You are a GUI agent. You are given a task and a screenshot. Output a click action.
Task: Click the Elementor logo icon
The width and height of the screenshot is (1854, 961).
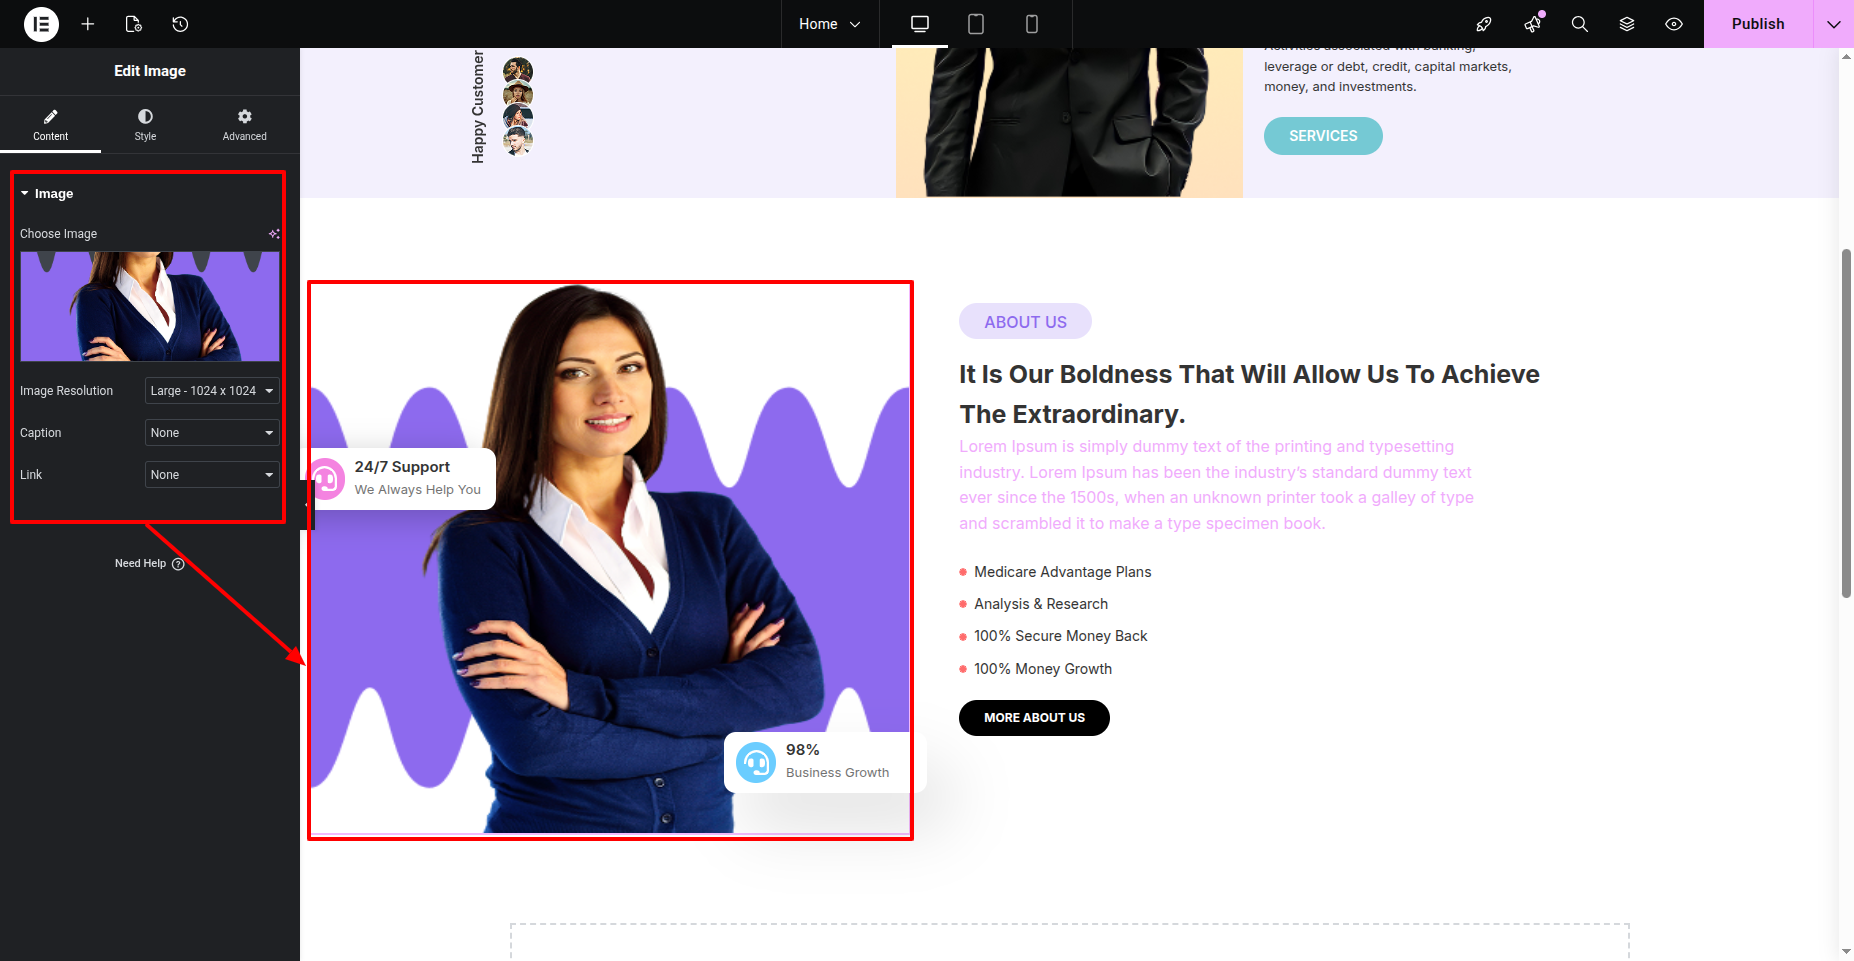pos(41,24)
